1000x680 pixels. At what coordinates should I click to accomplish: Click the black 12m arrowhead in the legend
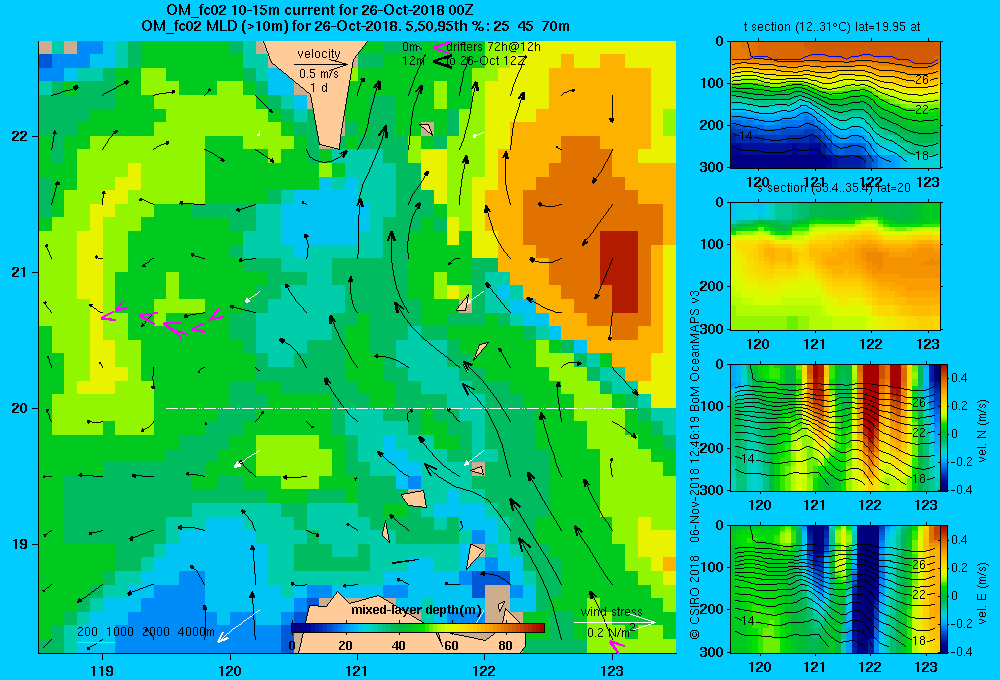(x=442, y=61)
